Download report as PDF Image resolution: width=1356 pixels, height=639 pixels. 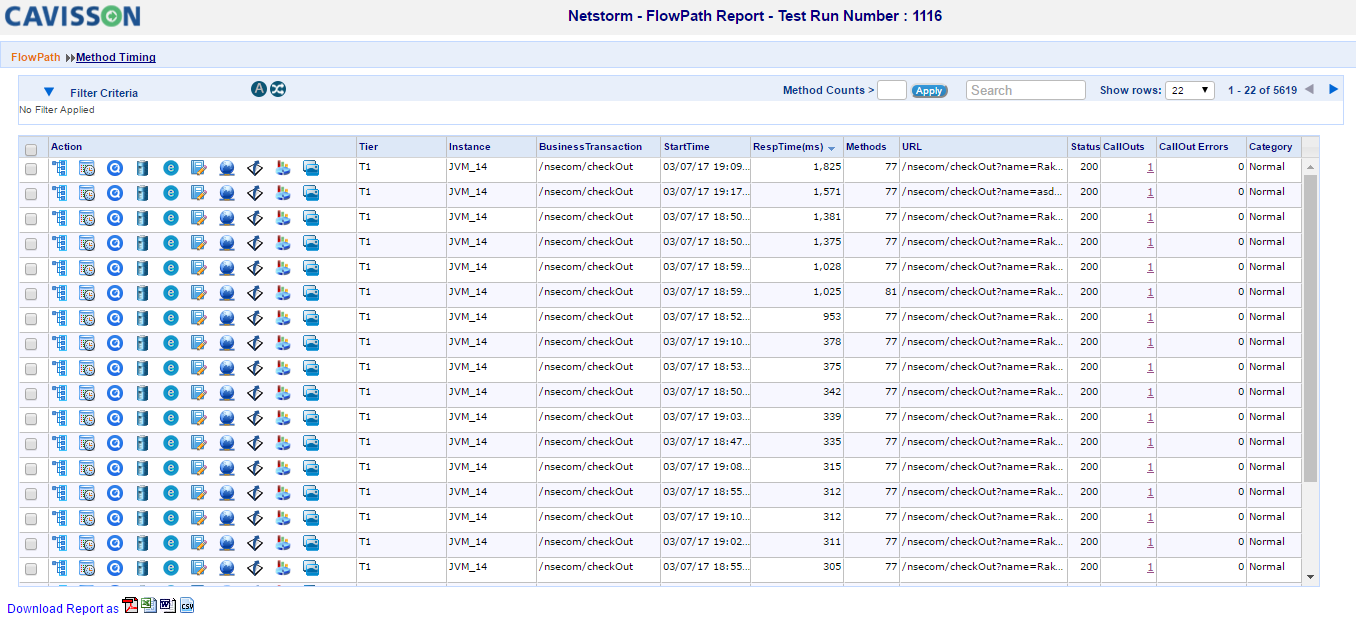point(130,606)
